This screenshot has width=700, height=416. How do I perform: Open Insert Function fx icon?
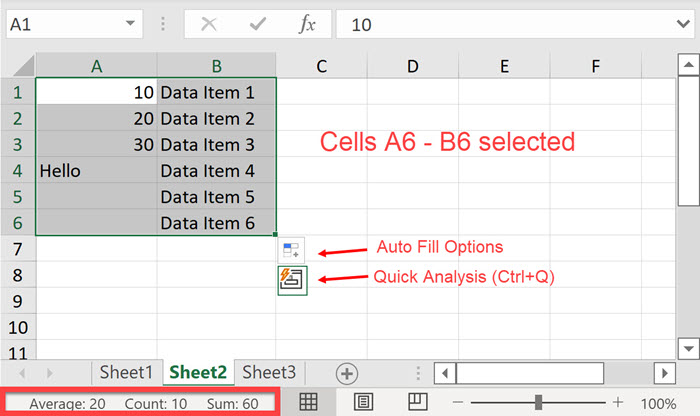307,24
